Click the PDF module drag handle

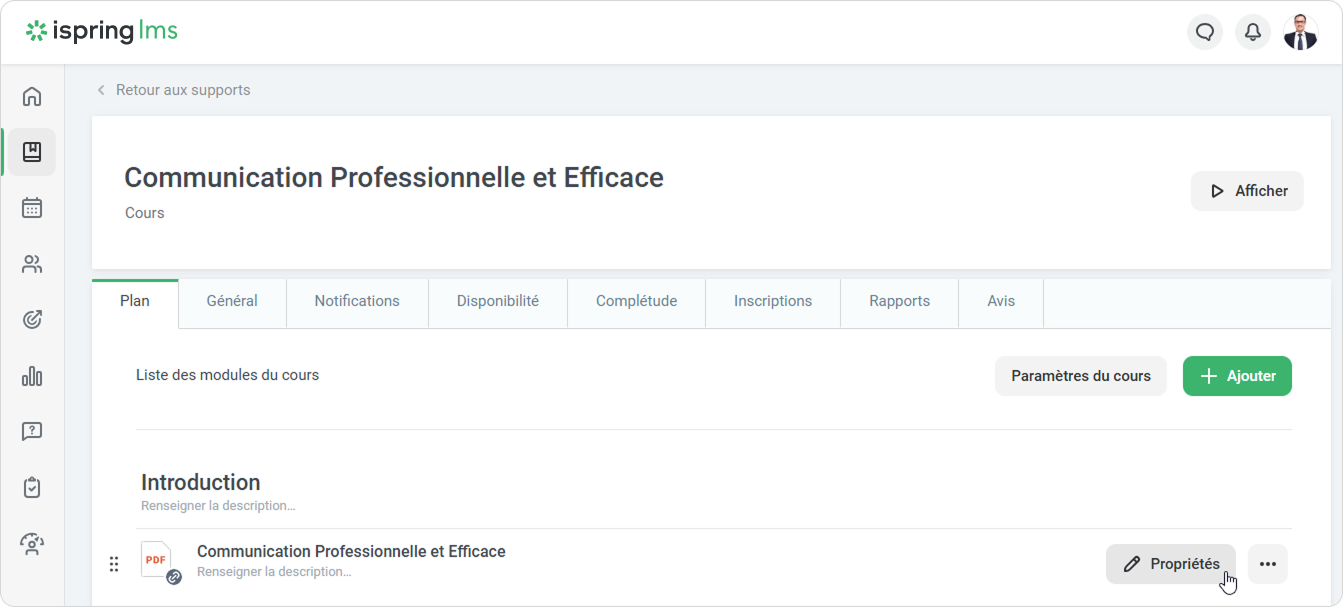click(114, 564)
